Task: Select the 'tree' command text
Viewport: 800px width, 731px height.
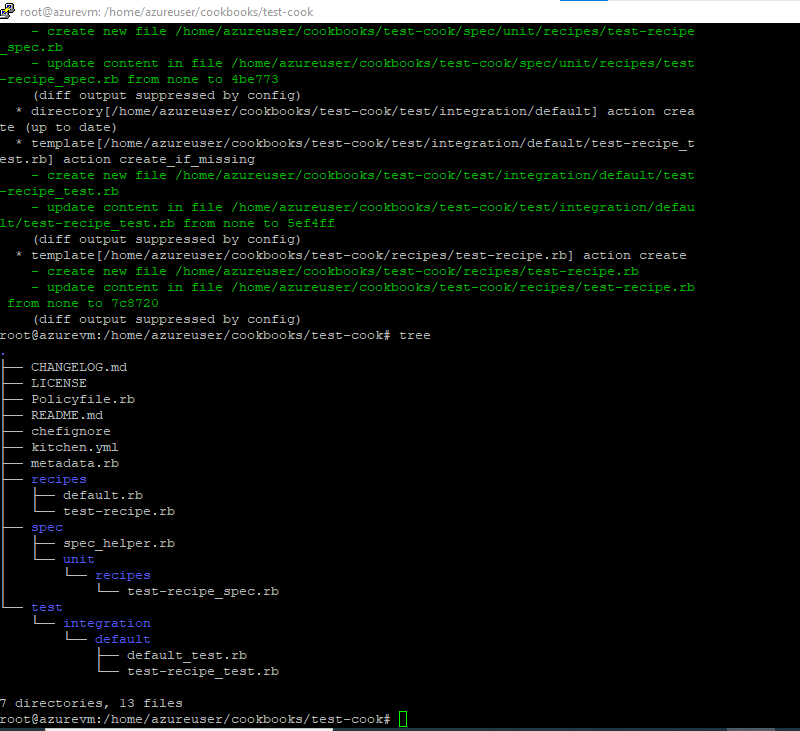Action: (415, 335)
